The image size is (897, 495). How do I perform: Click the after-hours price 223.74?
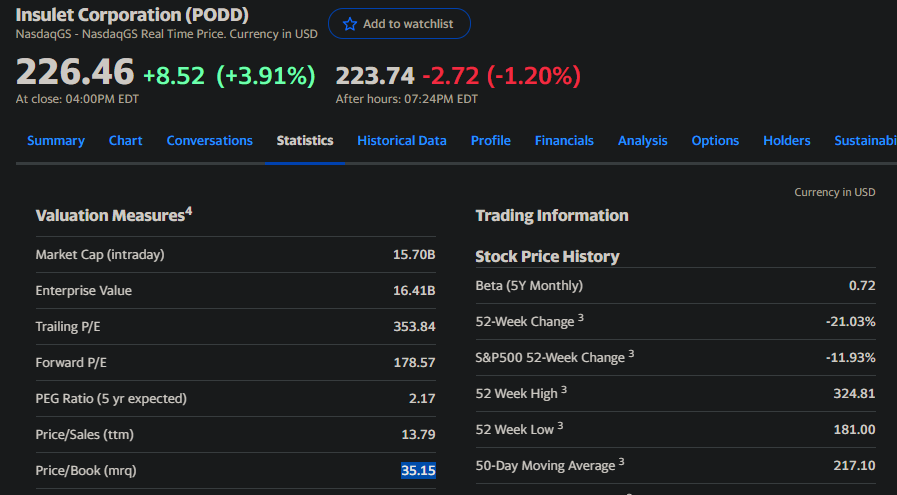(x=375, y=76)
